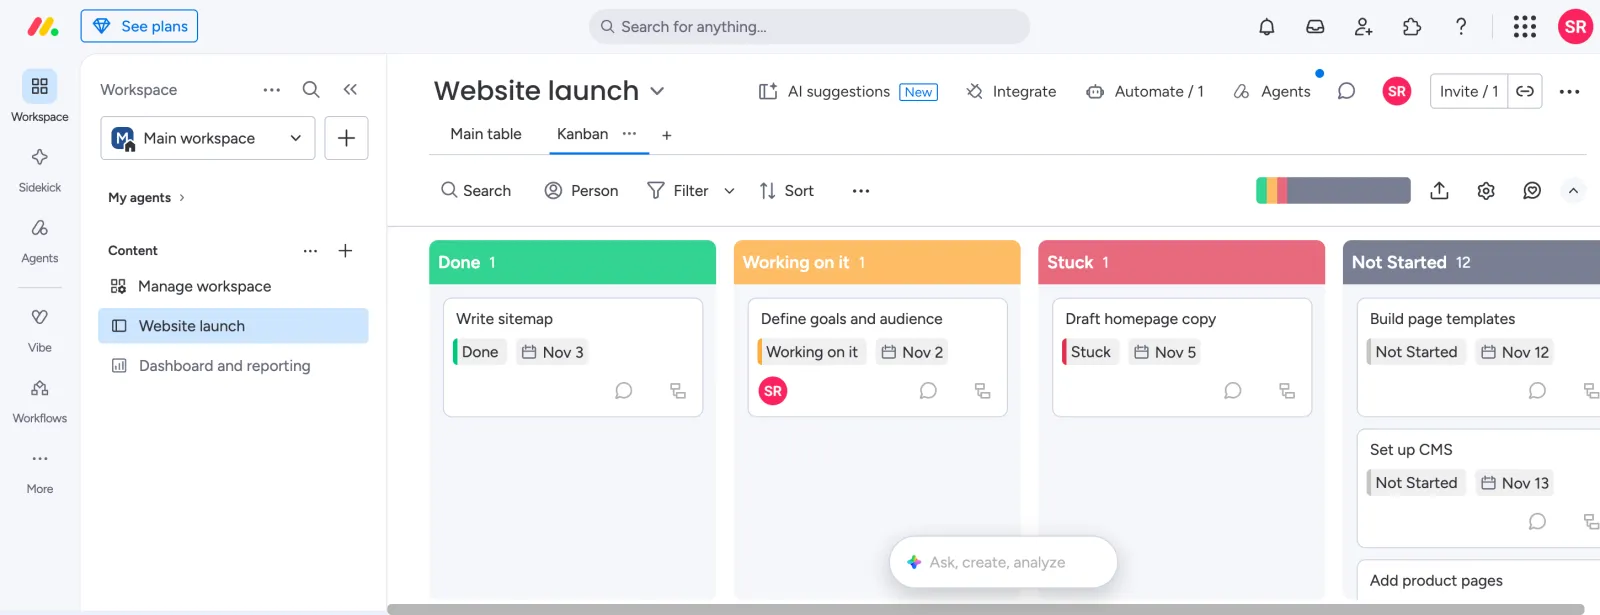Image resolution: width=1600 pixels, height=615 pixels.
Task: Open Kanban tab options menu
Action: tap(629, 133)
